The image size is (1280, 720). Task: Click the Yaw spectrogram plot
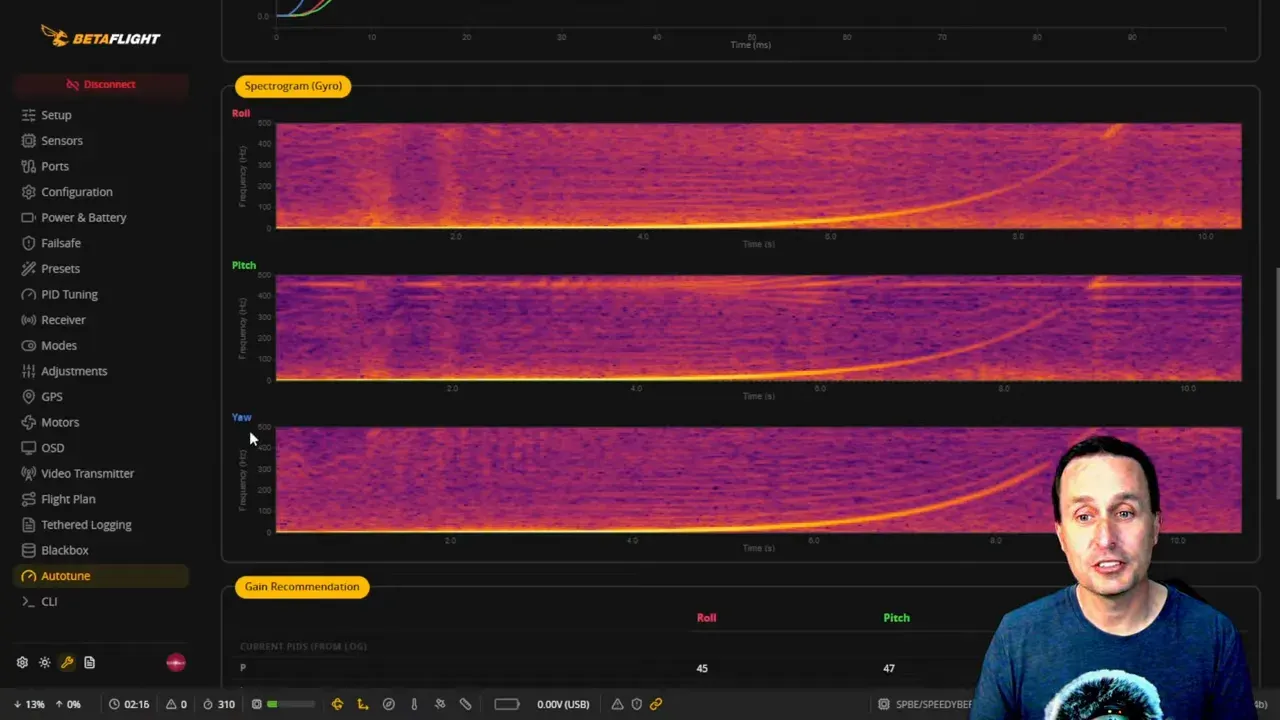click(x=758, y=480)
